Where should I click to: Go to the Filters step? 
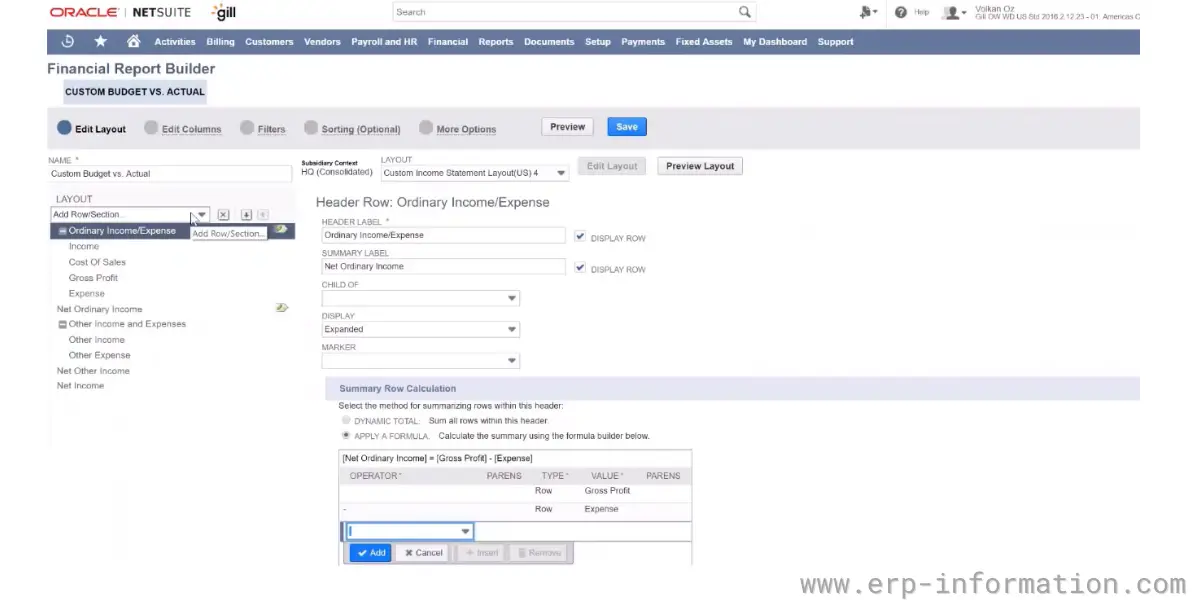click(263, 129)
